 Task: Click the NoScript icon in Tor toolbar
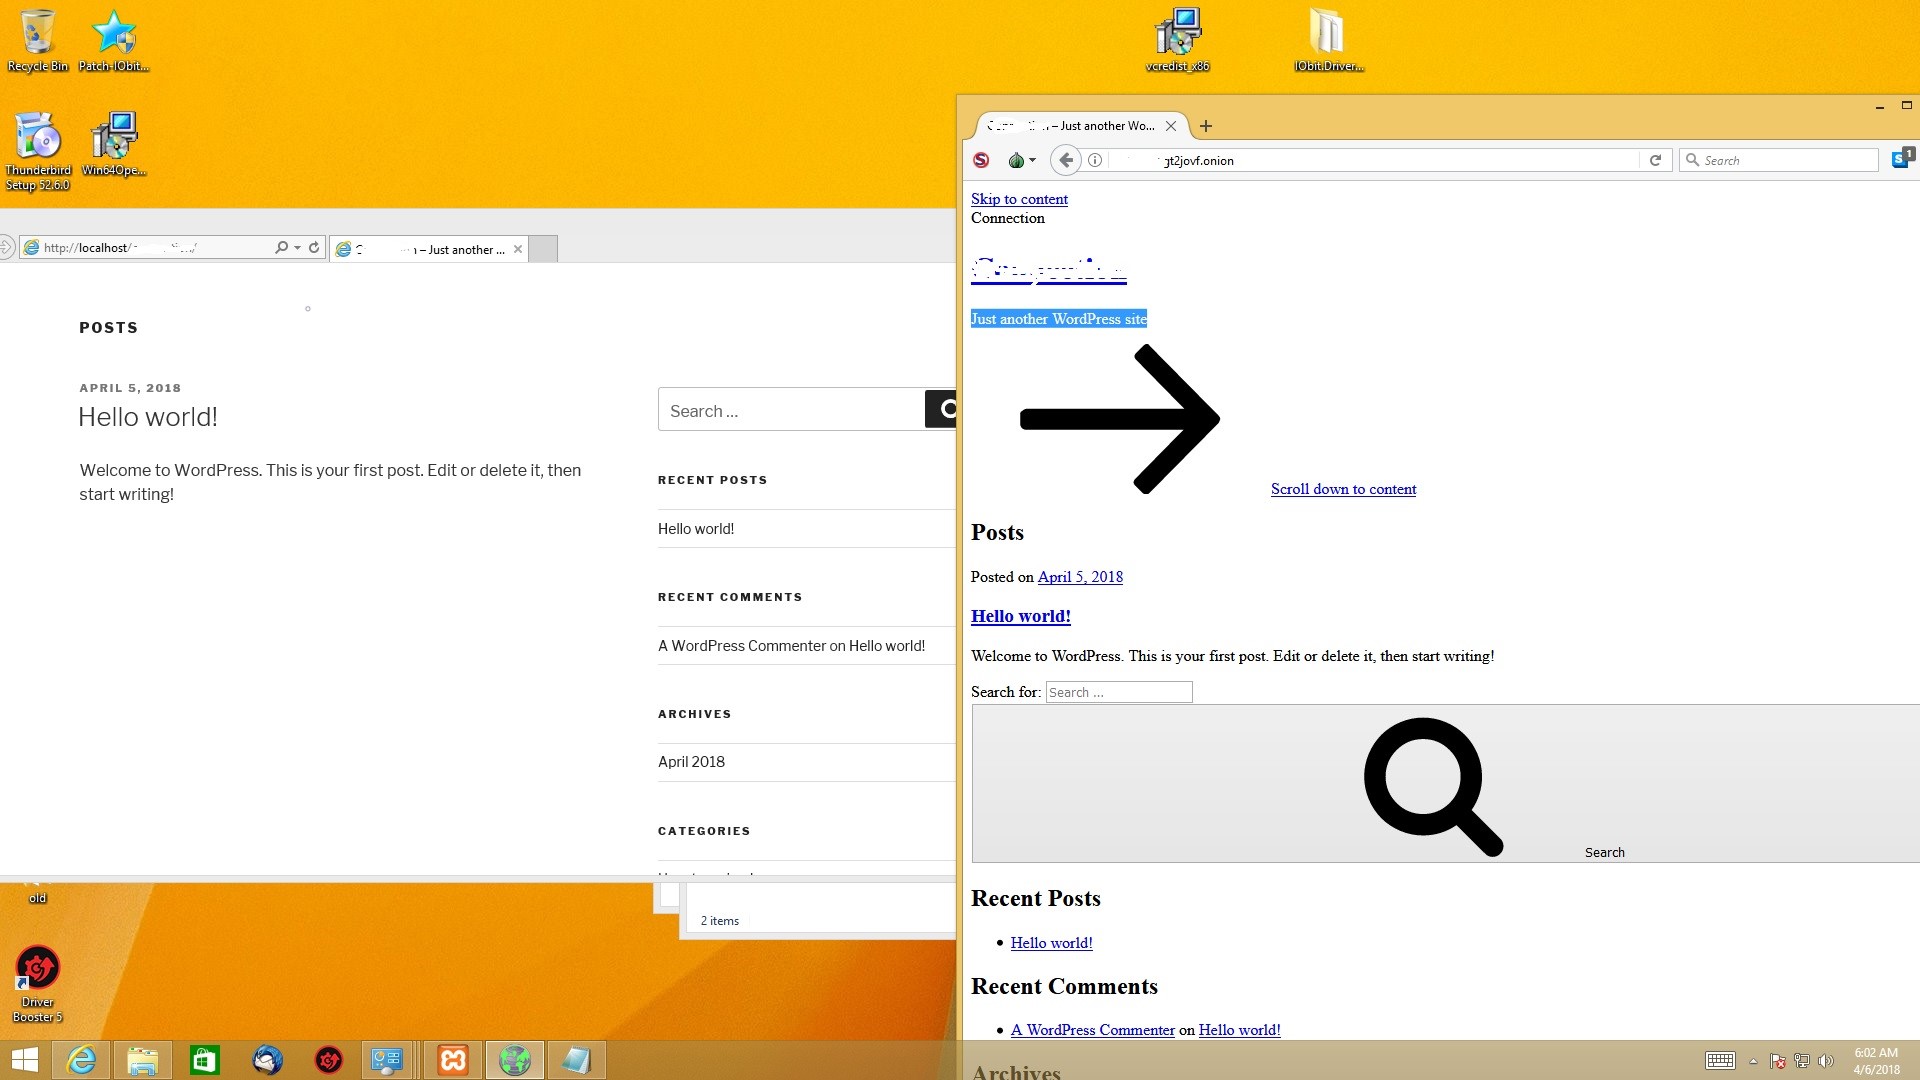[x=981, y=160]
